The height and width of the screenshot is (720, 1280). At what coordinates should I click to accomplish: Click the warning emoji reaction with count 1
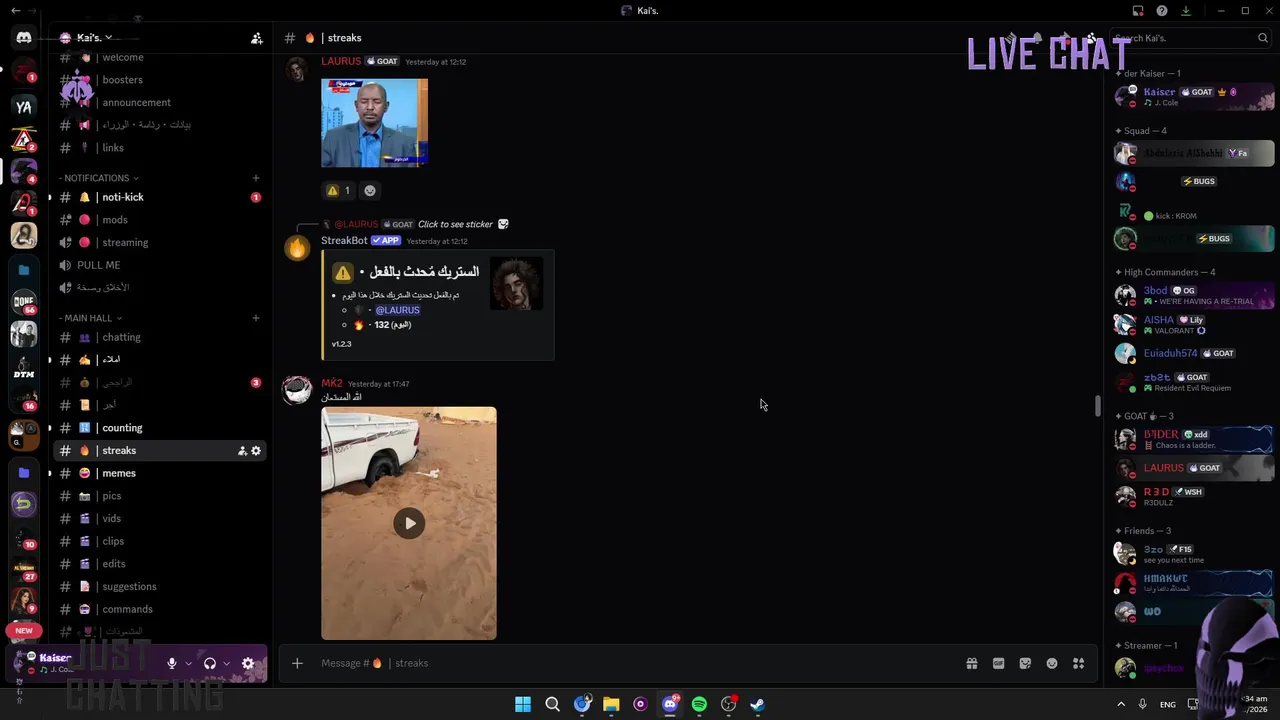(x=338, y=190)
